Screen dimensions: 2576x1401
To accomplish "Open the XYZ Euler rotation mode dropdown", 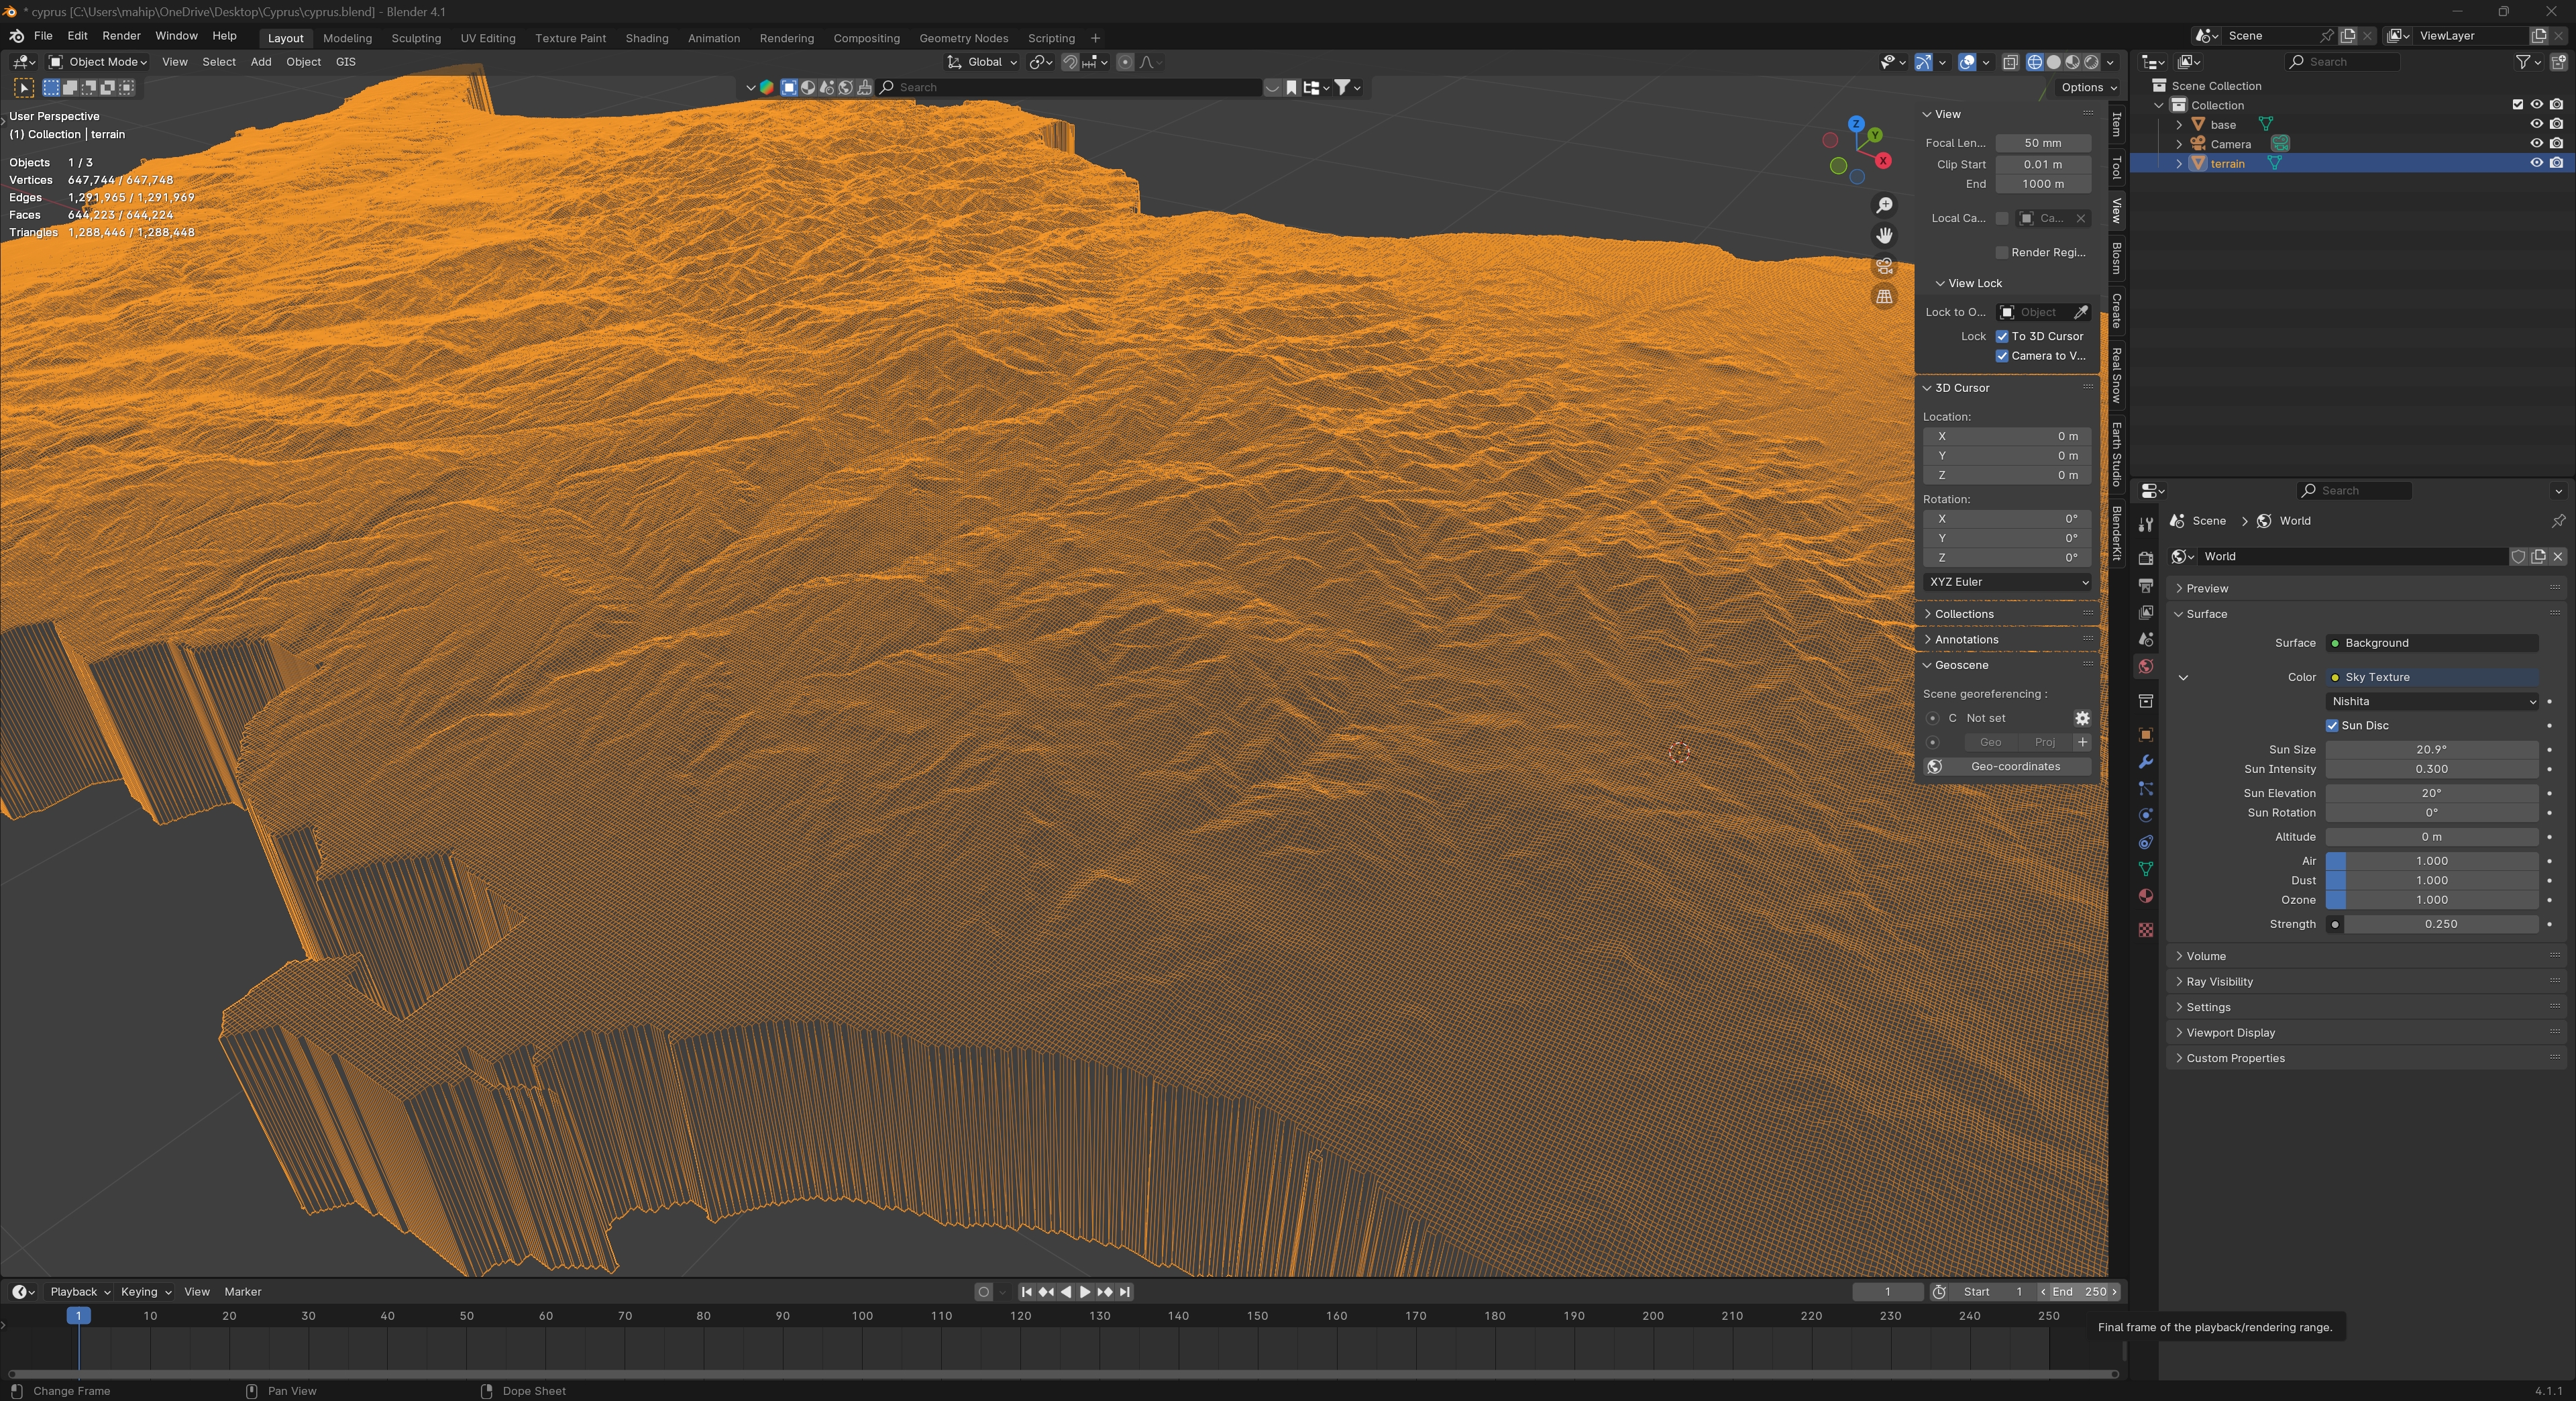I will [2007, 582].
